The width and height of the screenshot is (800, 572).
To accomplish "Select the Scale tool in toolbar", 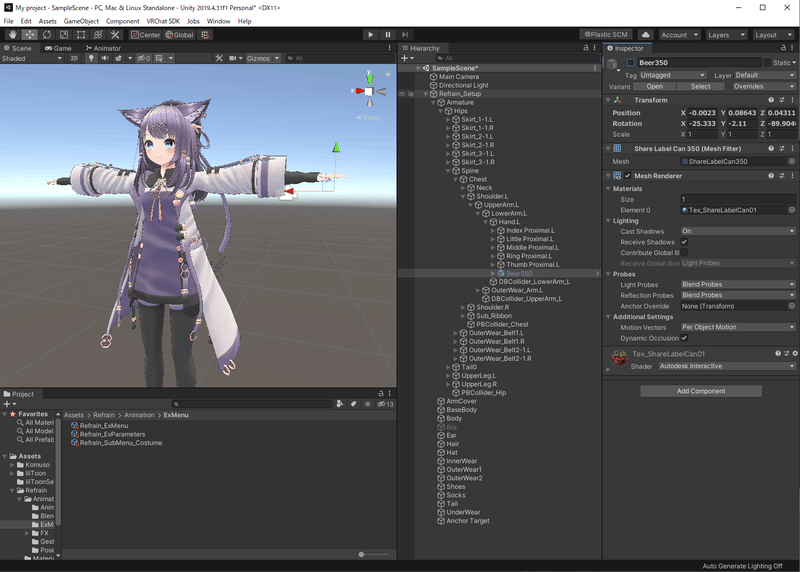I will [x=64, y=35].
